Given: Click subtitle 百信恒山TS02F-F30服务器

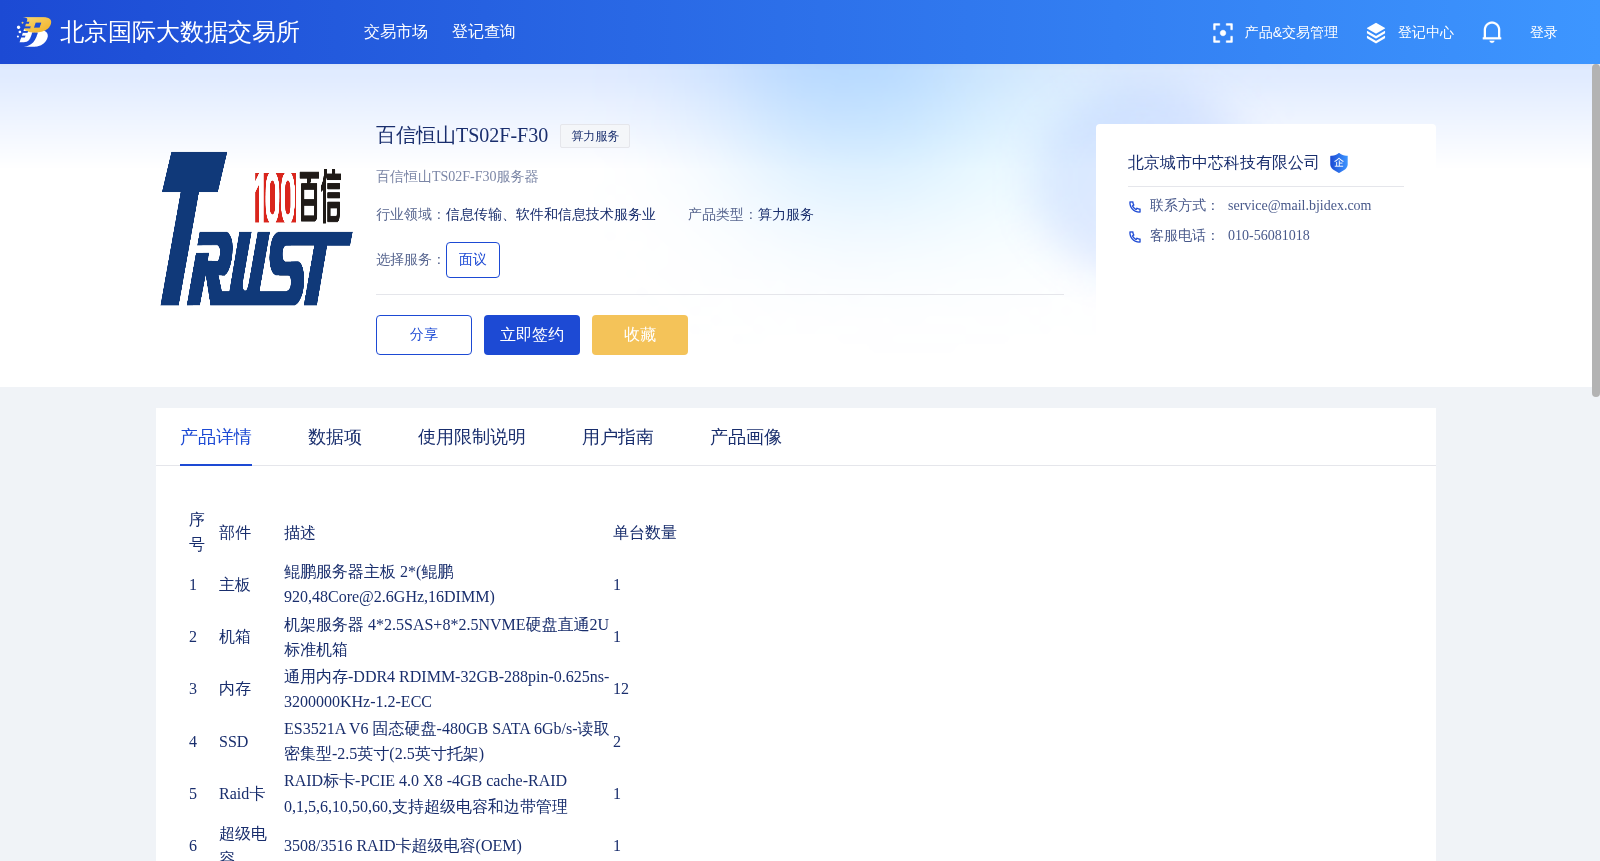Looking at the screenshot, I should pos(457,176).
